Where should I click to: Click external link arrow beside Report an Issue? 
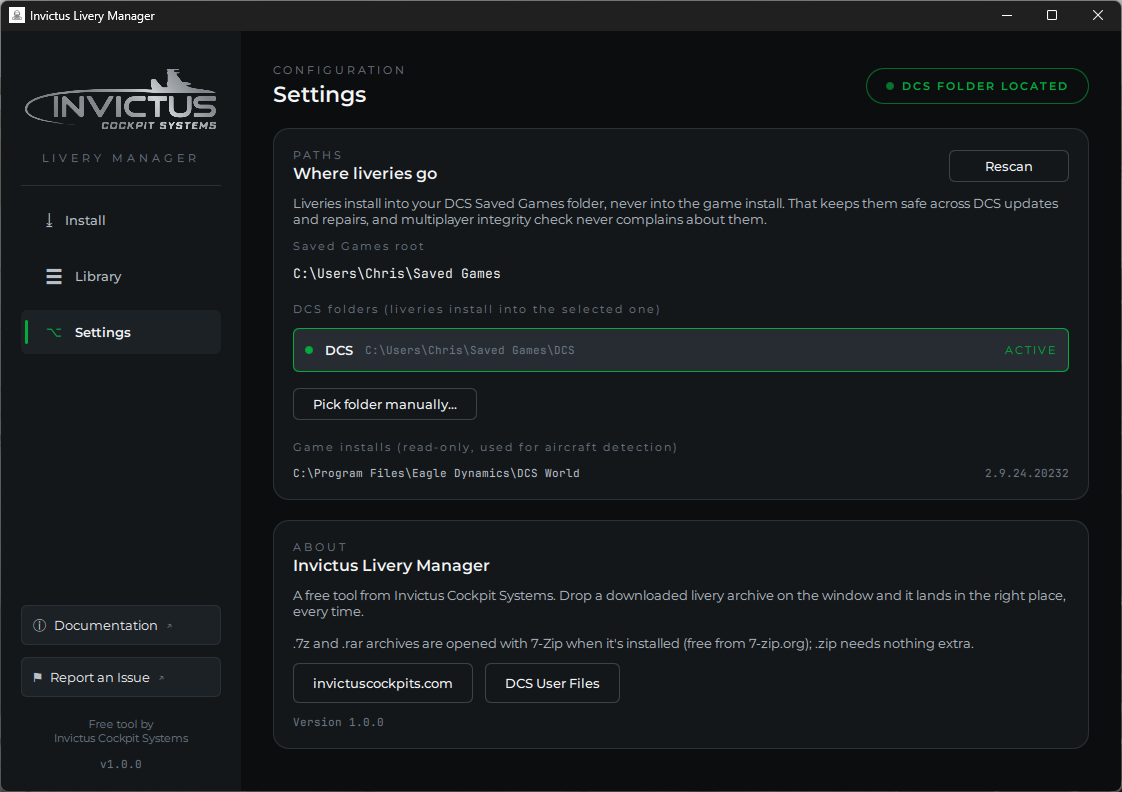click(161, 678)
